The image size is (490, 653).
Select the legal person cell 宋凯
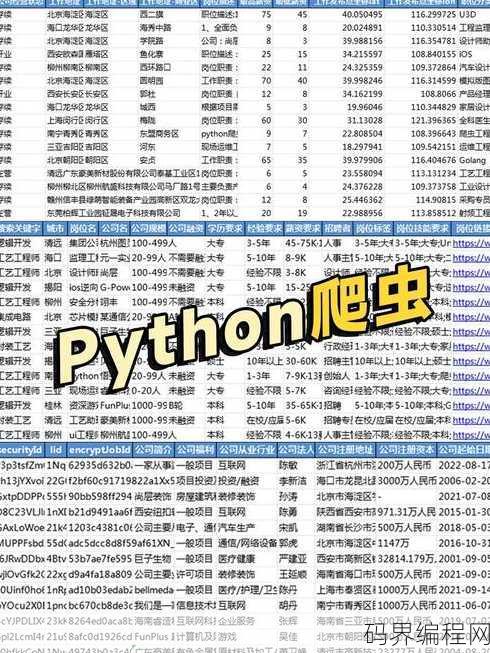(288, 528)
